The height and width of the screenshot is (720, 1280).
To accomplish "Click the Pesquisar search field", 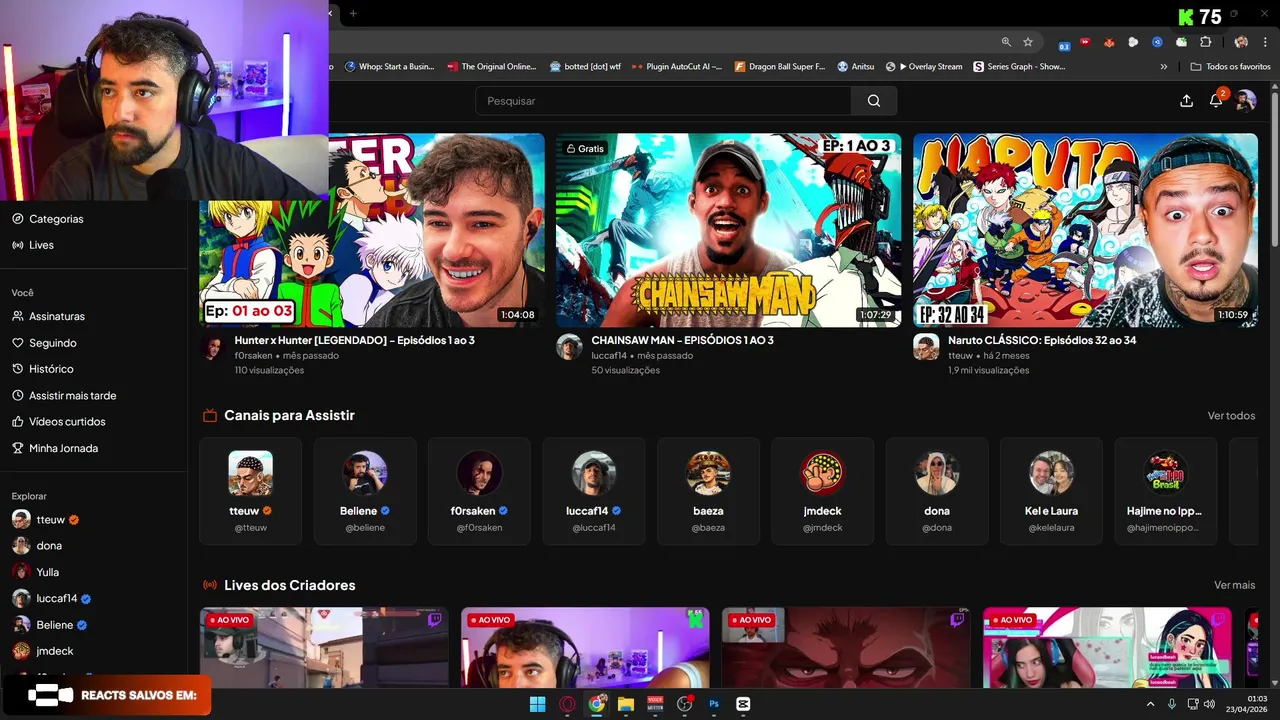I will (x=664, y=101).
